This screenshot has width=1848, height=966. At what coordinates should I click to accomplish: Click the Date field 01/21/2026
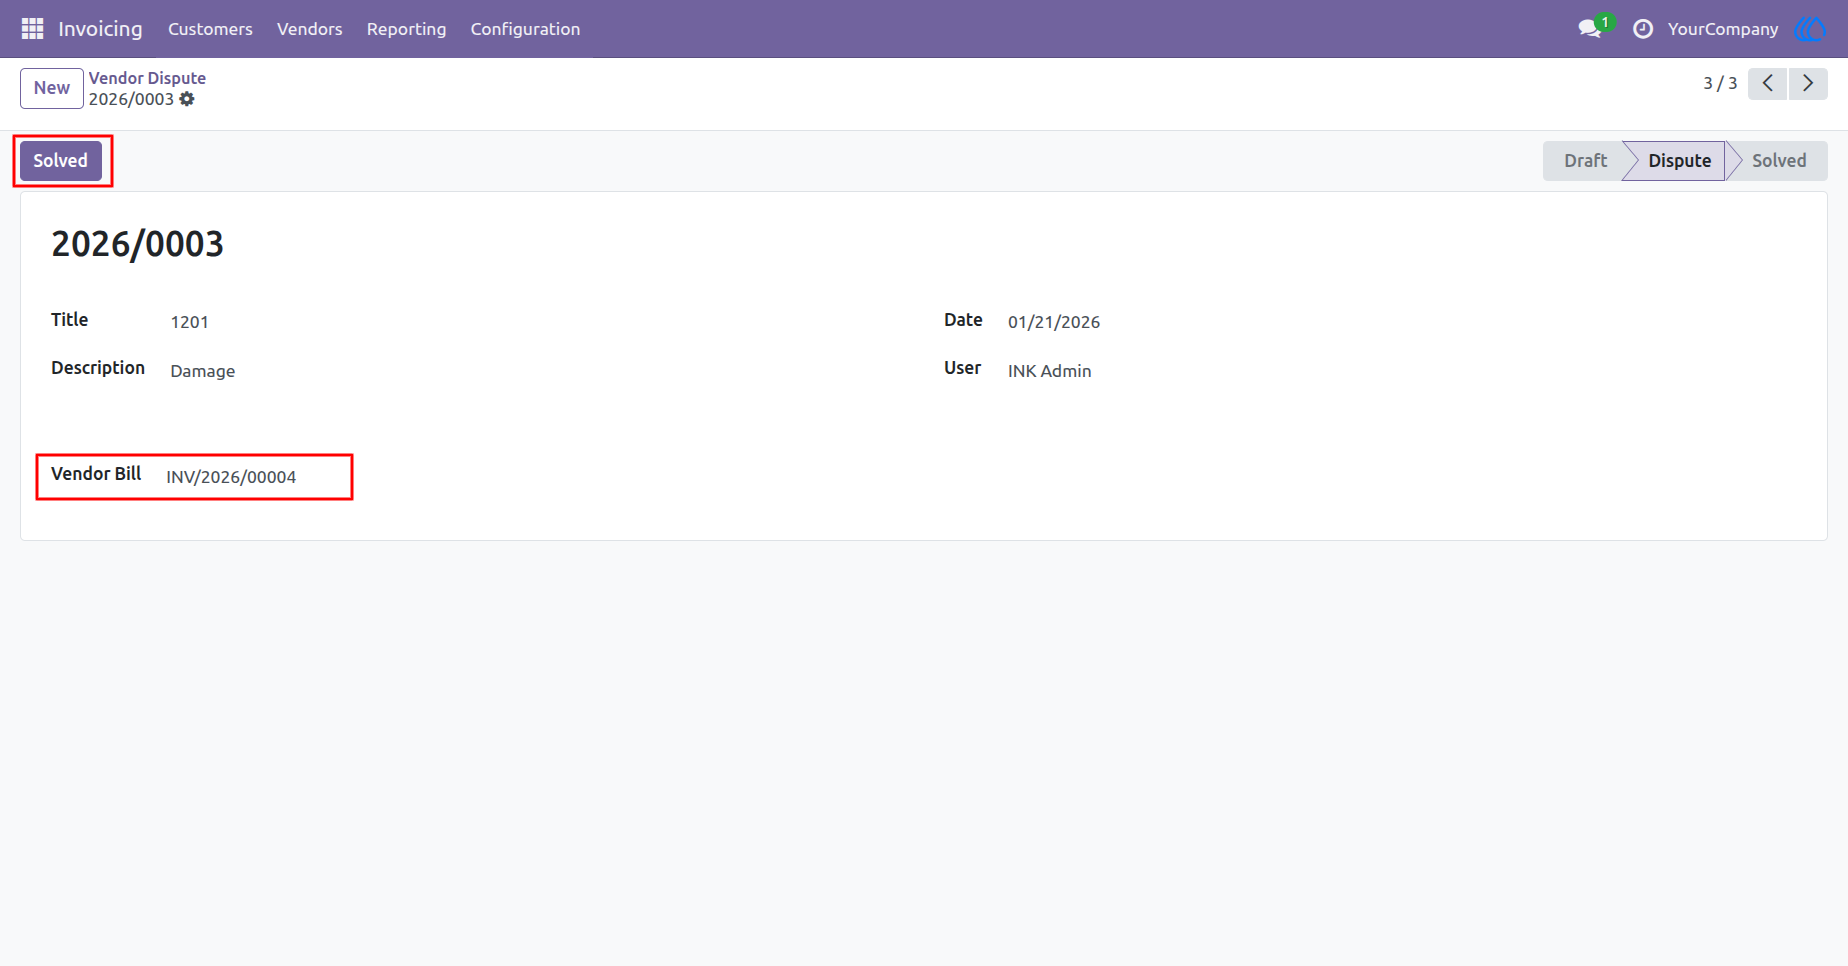(x=1054, y=322)
